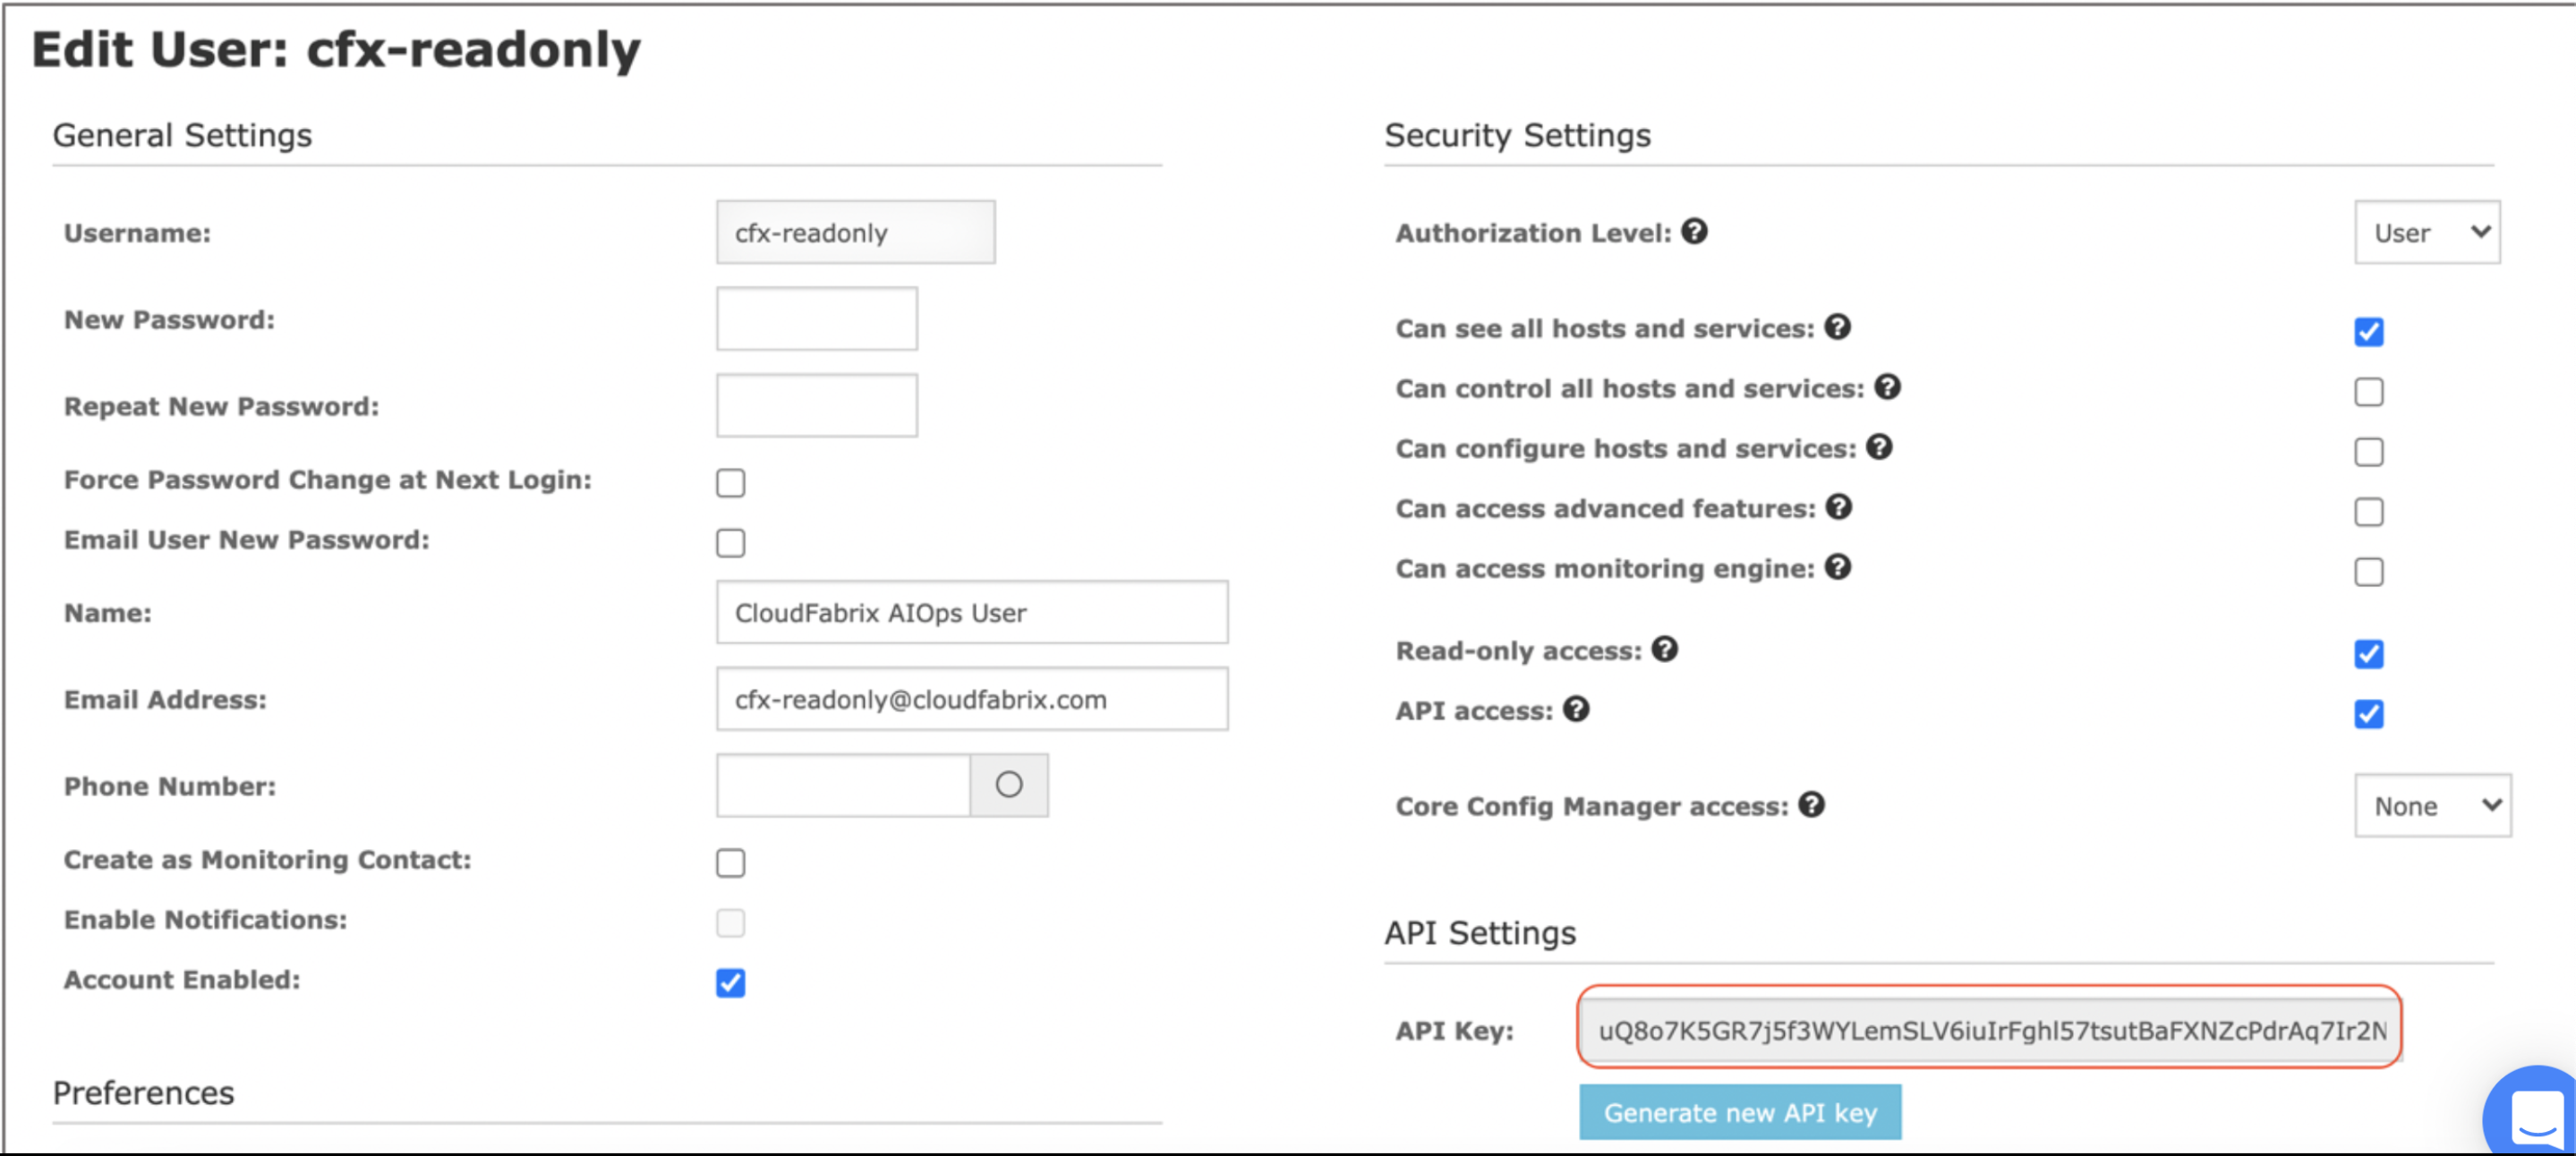Click help icon for Can access advanced features

pyautogui.click(x=1838, y=507)
